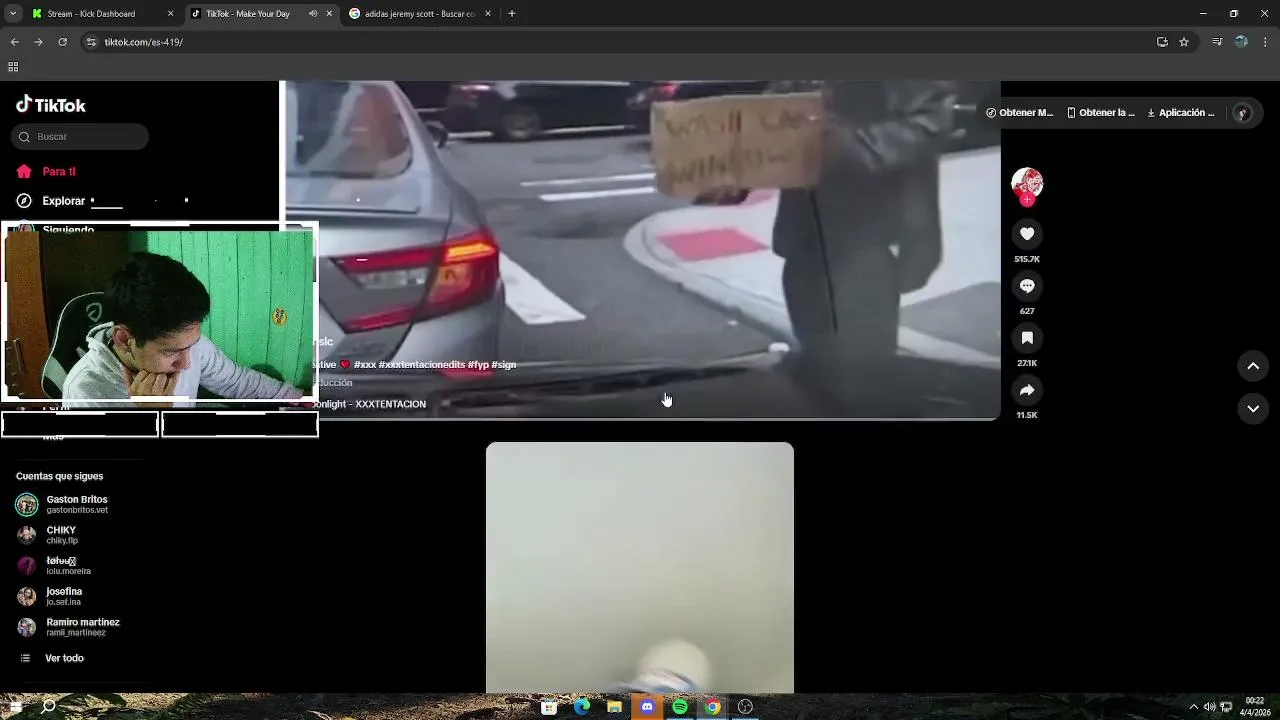Open a new browser tab
The image size is (1280, 720).
(511, 14)
